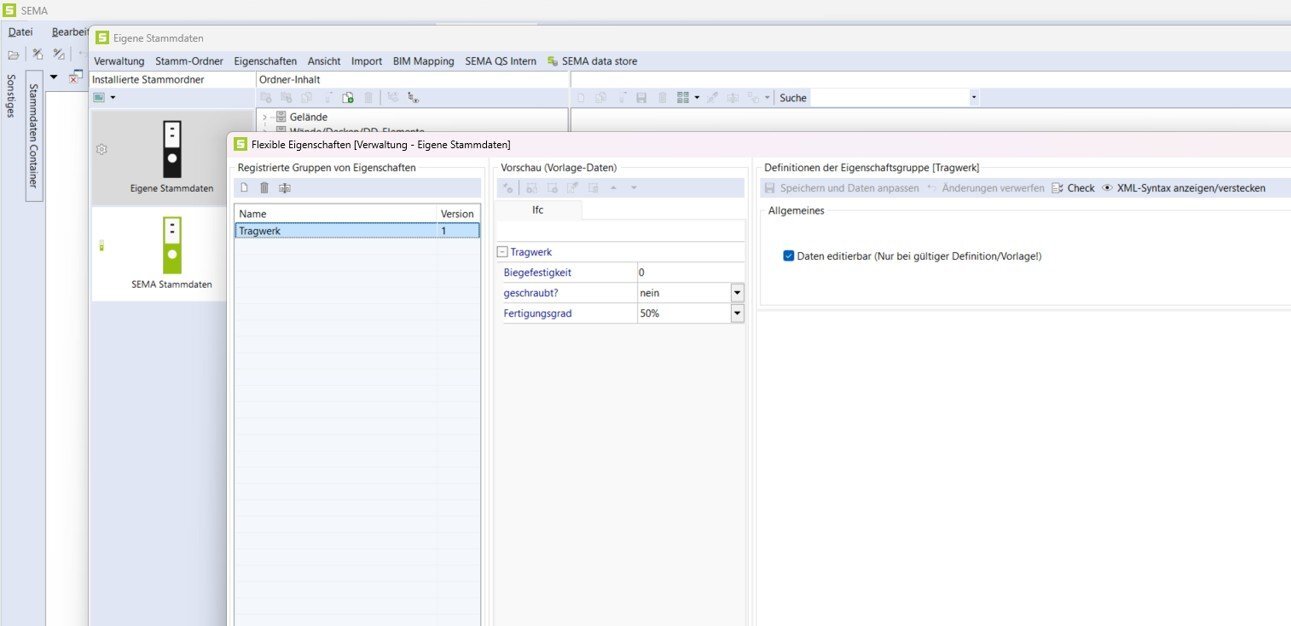Select the Tragwerk row in groups list
This screenshot has height=626, width=1291.
pos(335,230)
